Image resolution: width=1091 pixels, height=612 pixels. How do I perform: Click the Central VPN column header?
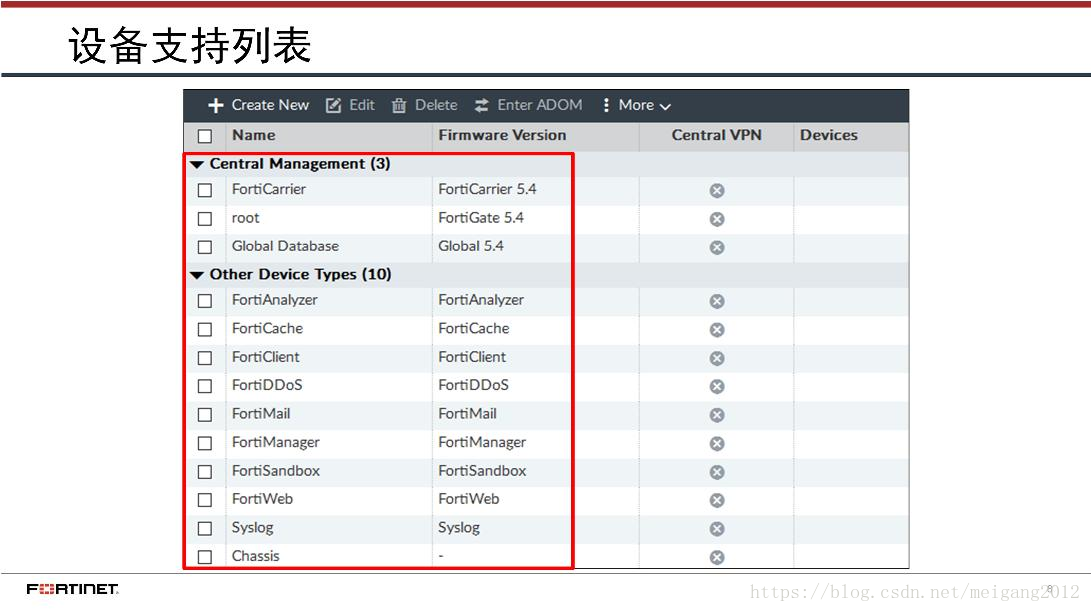coord(717,136)
